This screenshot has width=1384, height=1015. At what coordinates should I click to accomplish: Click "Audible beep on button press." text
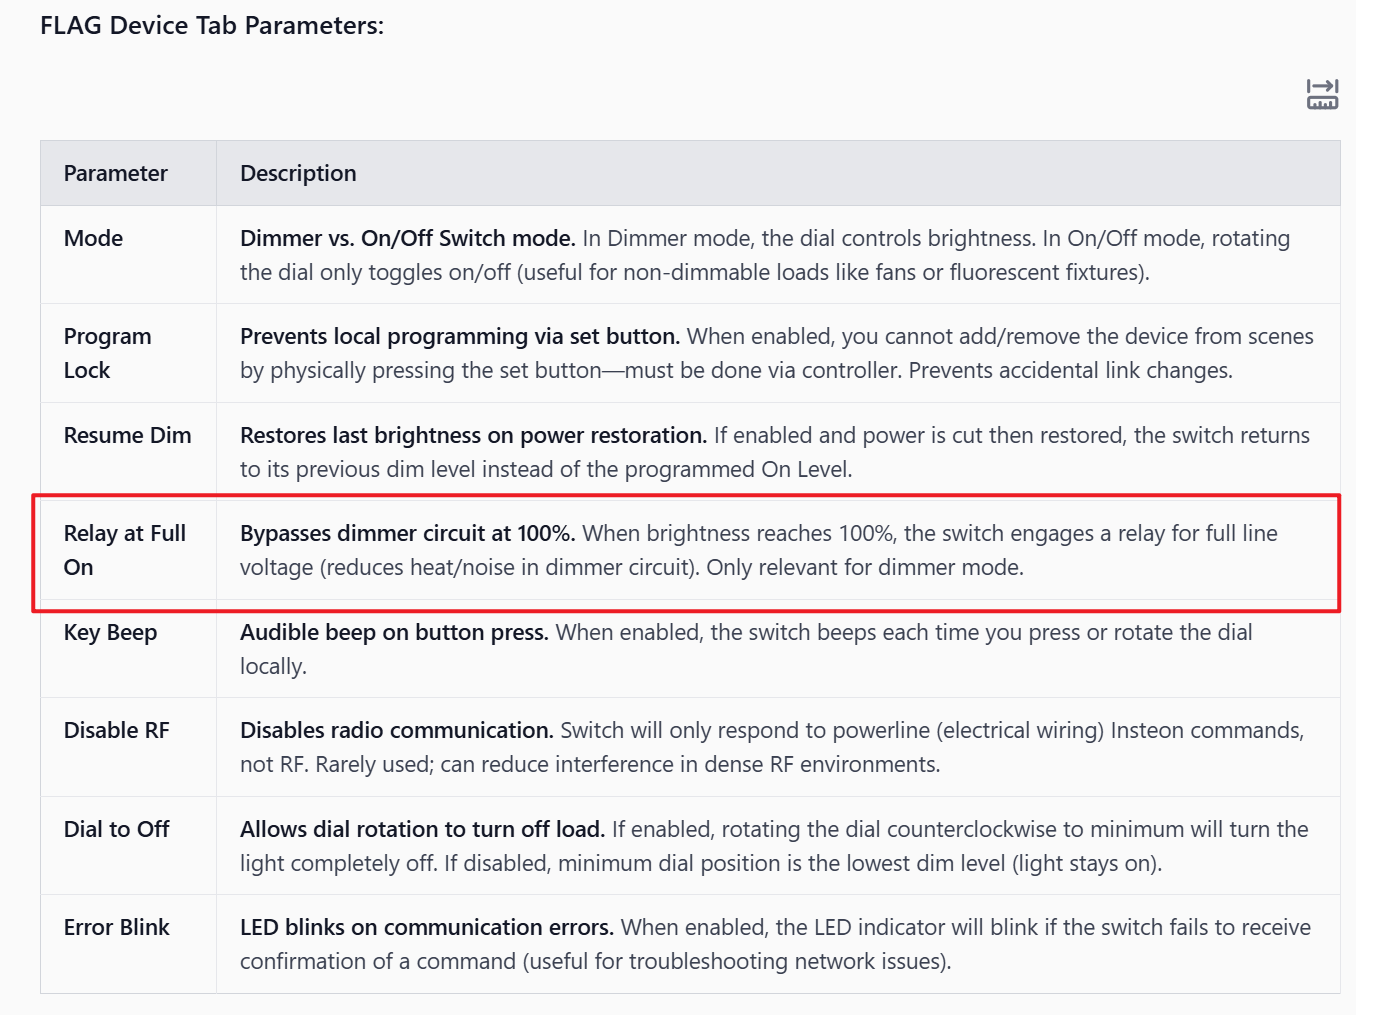tap(394, 632)
